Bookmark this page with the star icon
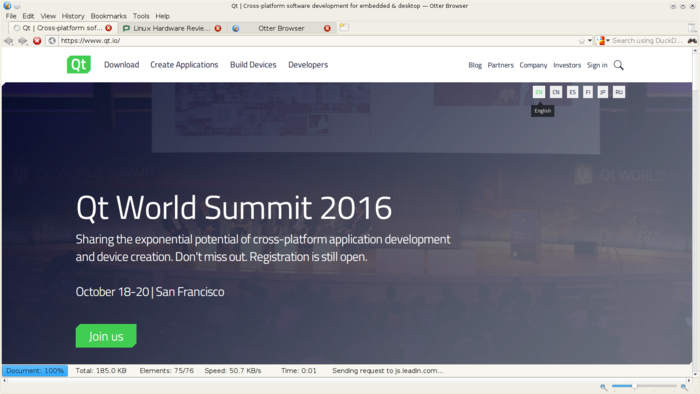 pyautogui.click(x=581, y=41)
